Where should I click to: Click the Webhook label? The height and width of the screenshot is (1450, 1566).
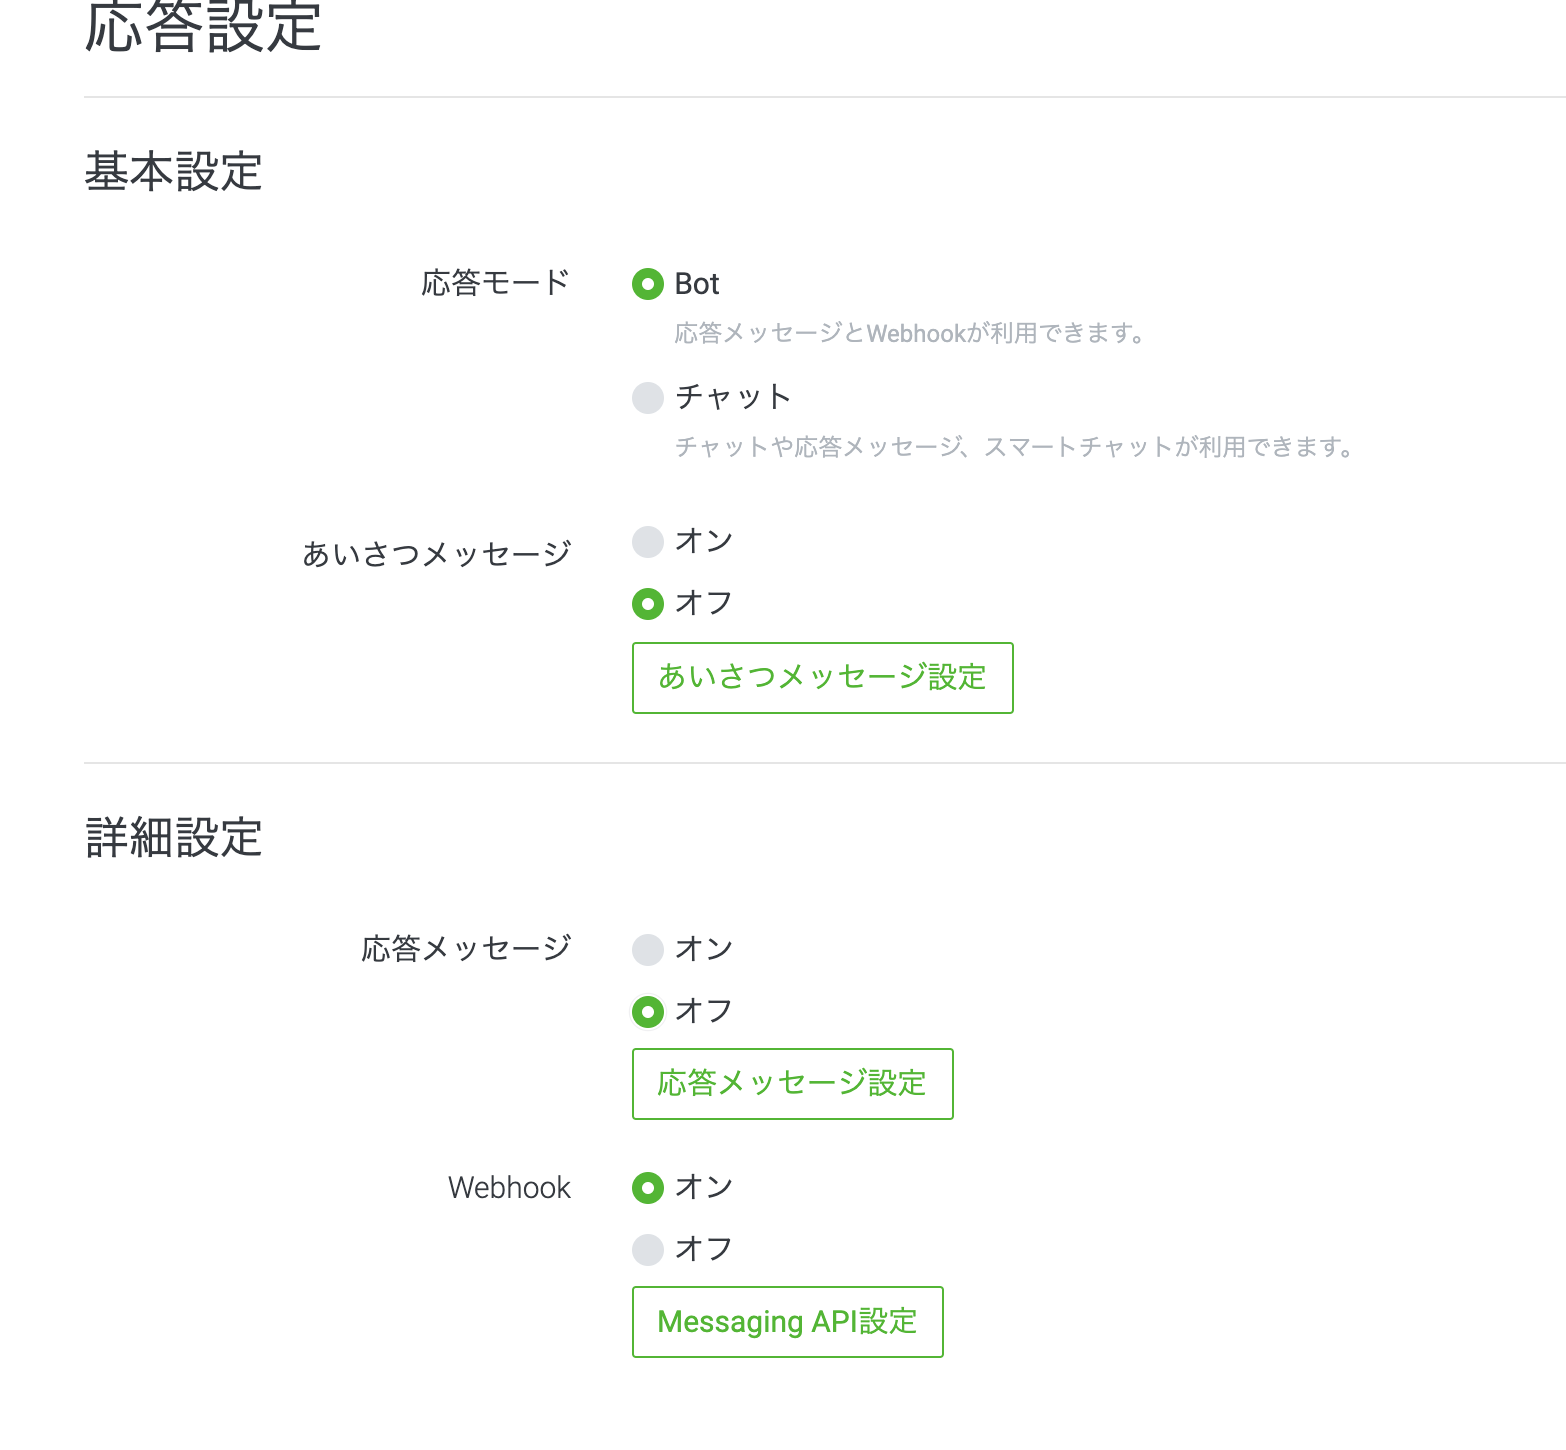510,1187
